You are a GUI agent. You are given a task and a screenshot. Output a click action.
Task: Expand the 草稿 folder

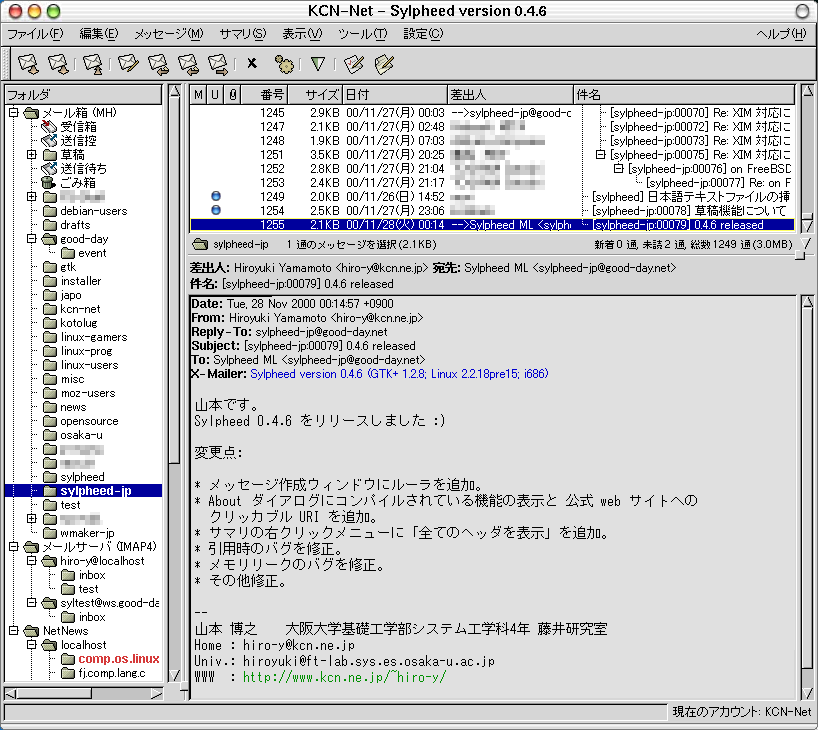32,155
